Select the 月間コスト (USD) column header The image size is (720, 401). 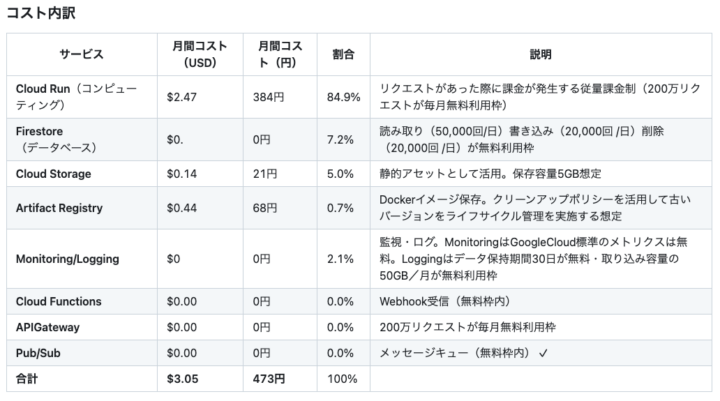point(201,54)
